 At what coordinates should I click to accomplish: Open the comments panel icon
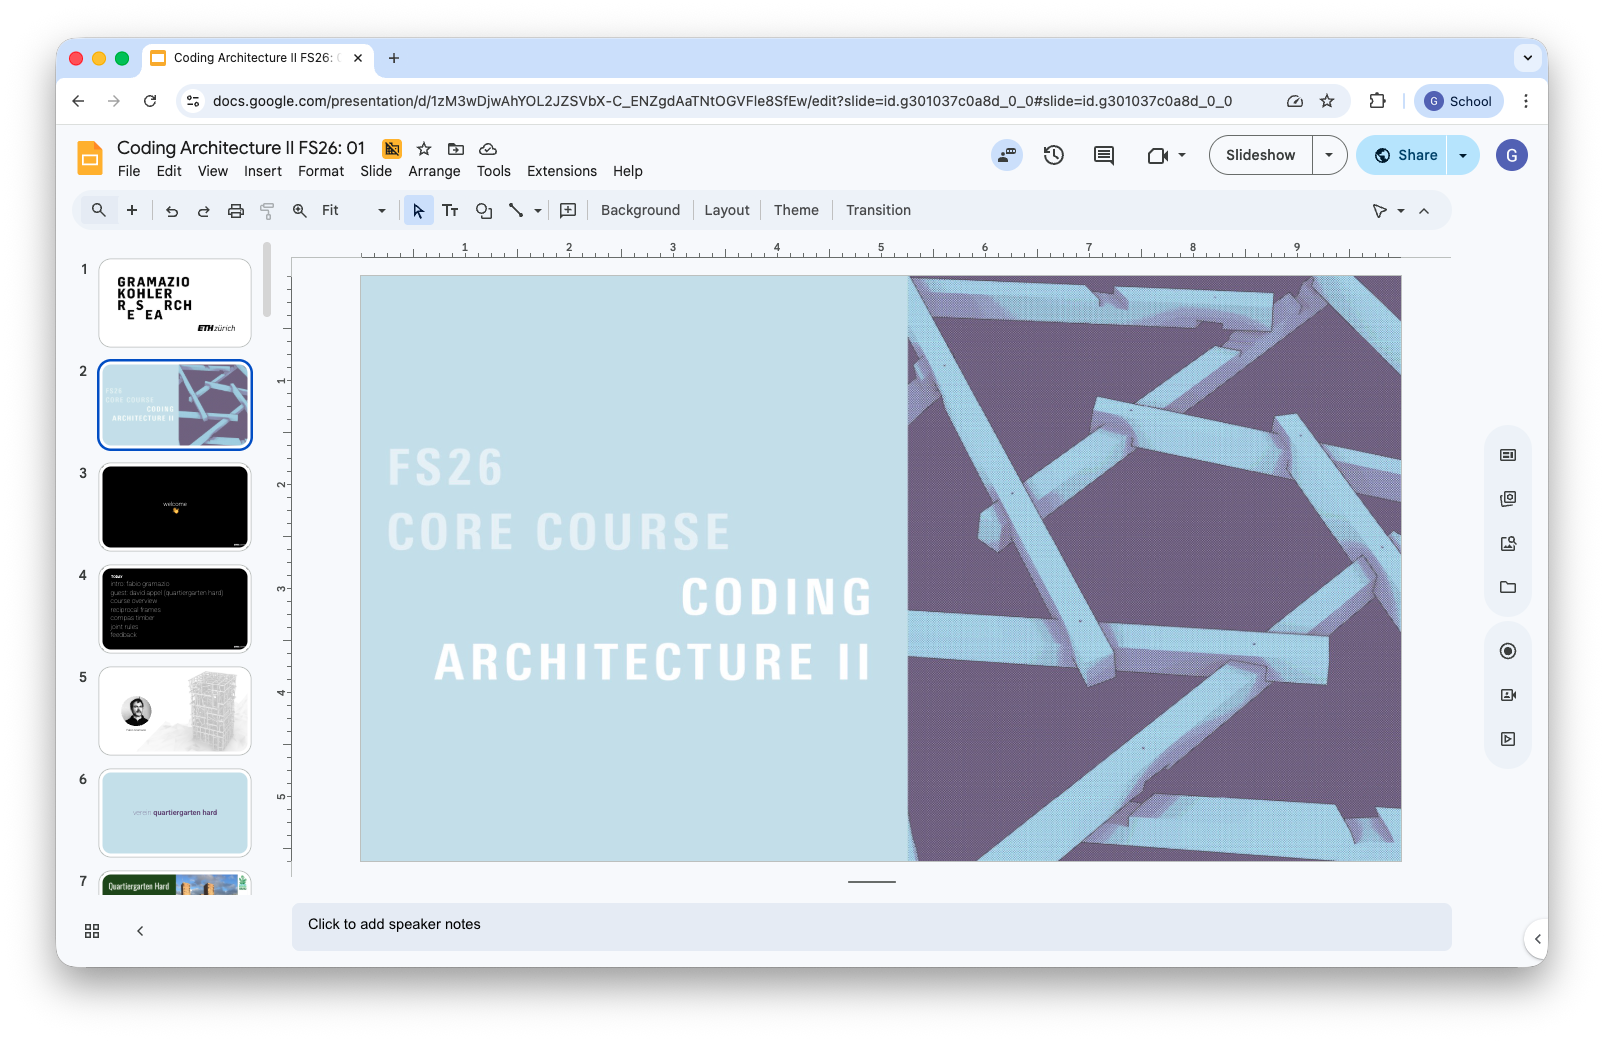[x=1103, y=155]
